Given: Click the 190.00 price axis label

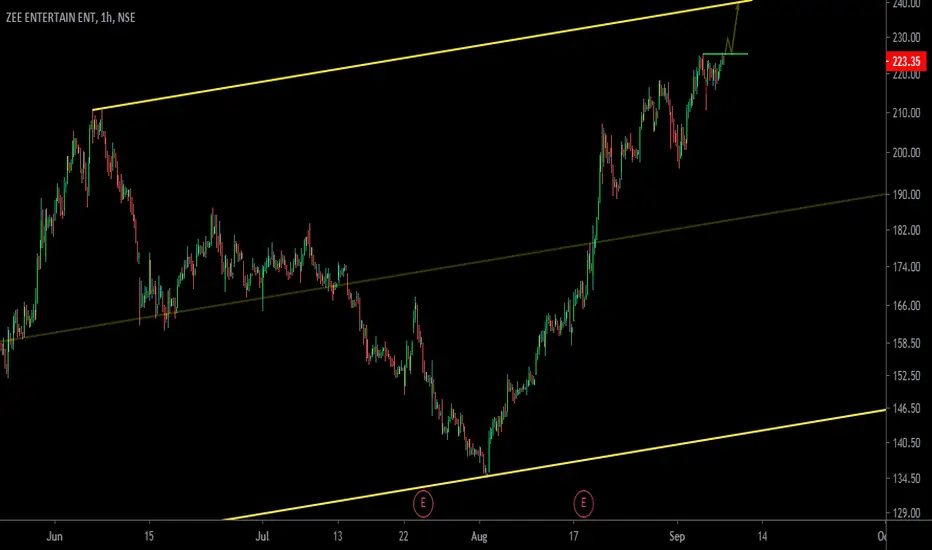Looking at the screenshot, I should (906, 194).
